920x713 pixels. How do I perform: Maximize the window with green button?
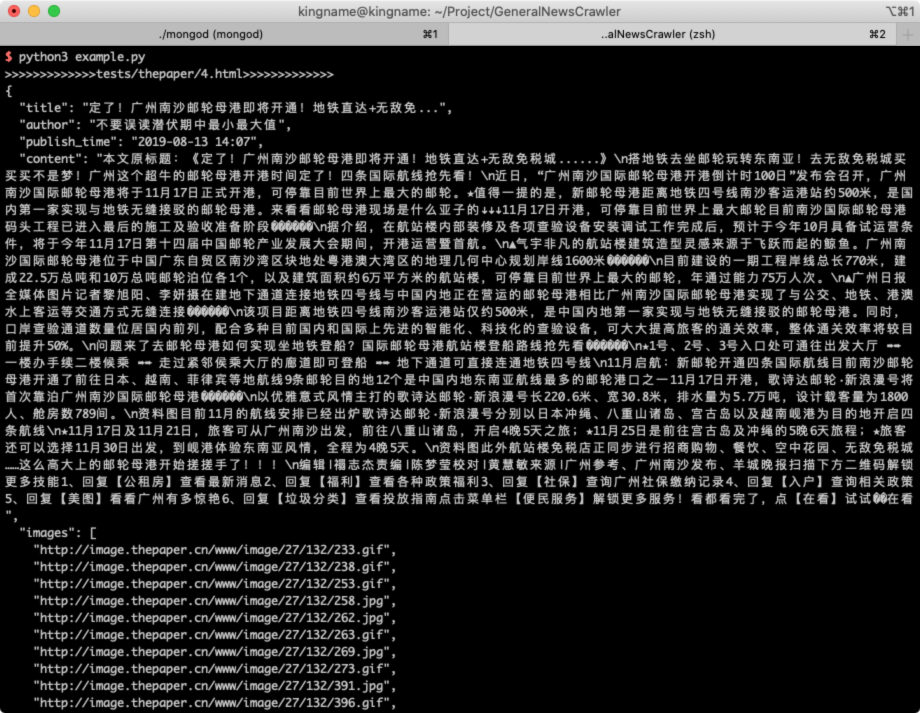pyautogui.click(x=55, y=11)
